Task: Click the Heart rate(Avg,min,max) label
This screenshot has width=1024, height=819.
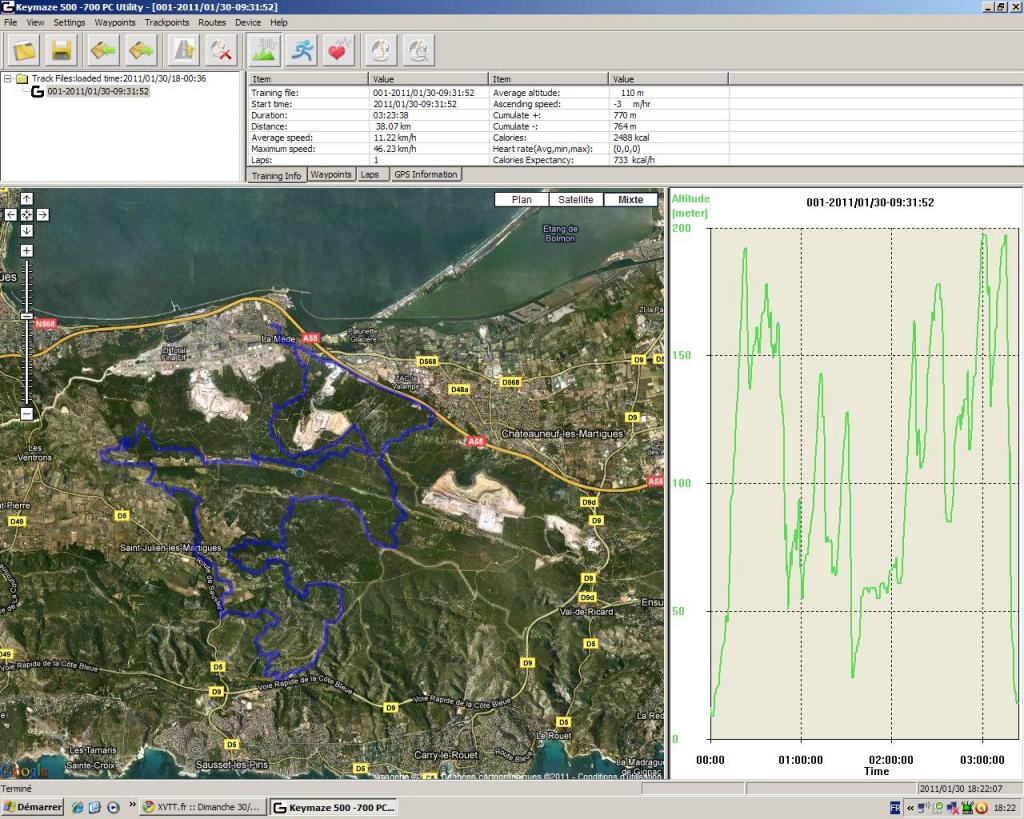Action: pos(543,149)
